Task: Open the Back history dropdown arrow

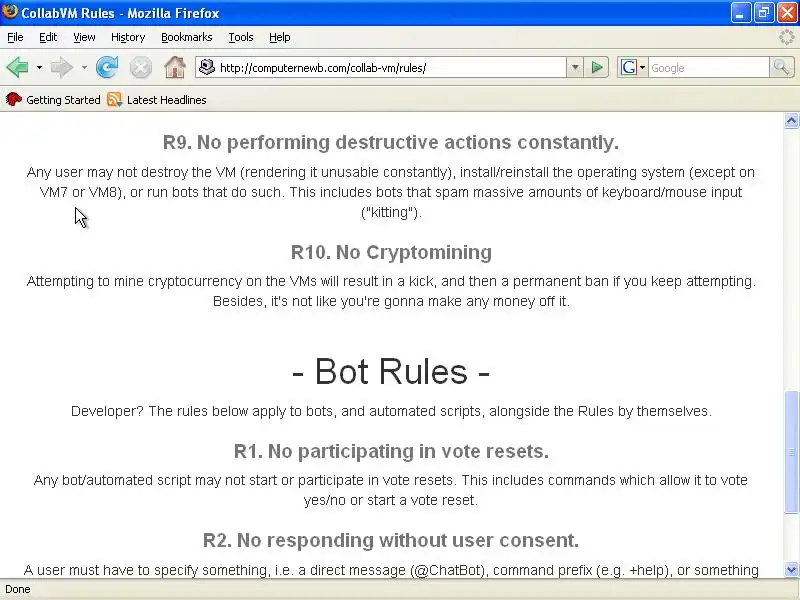Action: (39, 67)
